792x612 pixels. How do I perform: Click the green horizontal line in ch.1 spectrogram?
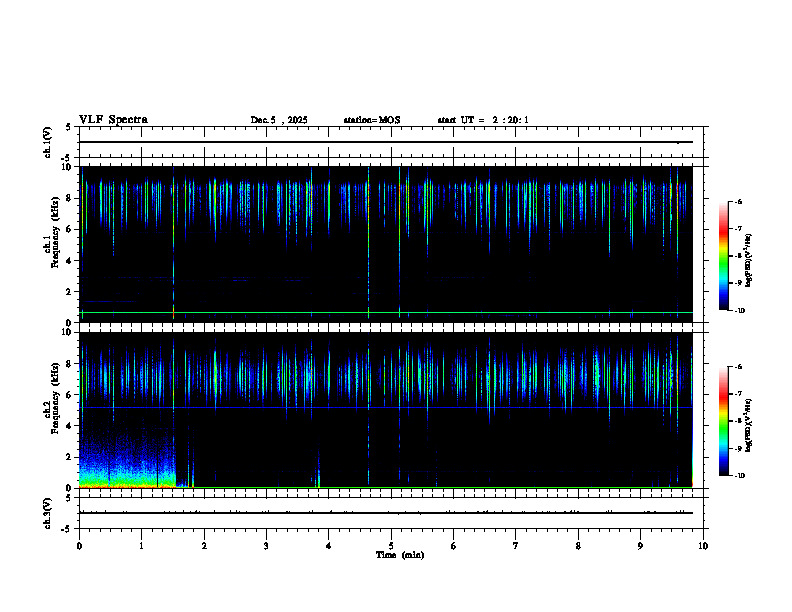386,313
